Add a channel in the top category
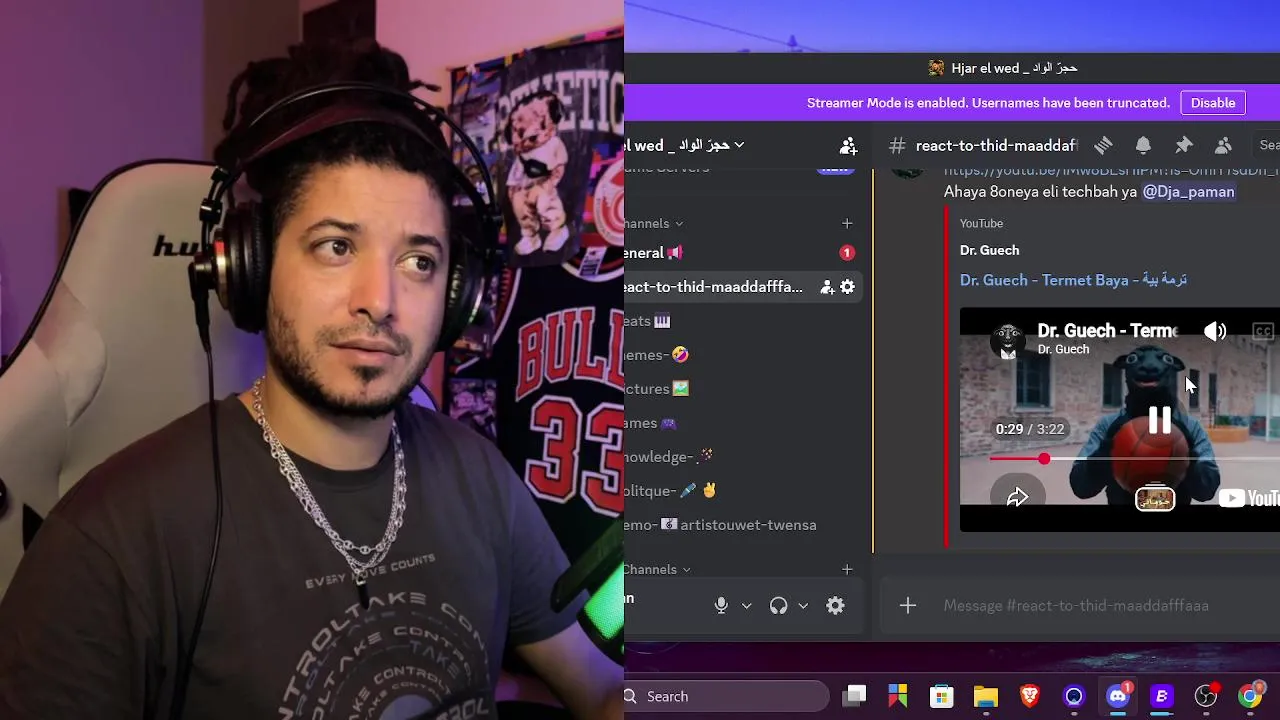This screenshot has width=1280, height=720. click(847, 223)
